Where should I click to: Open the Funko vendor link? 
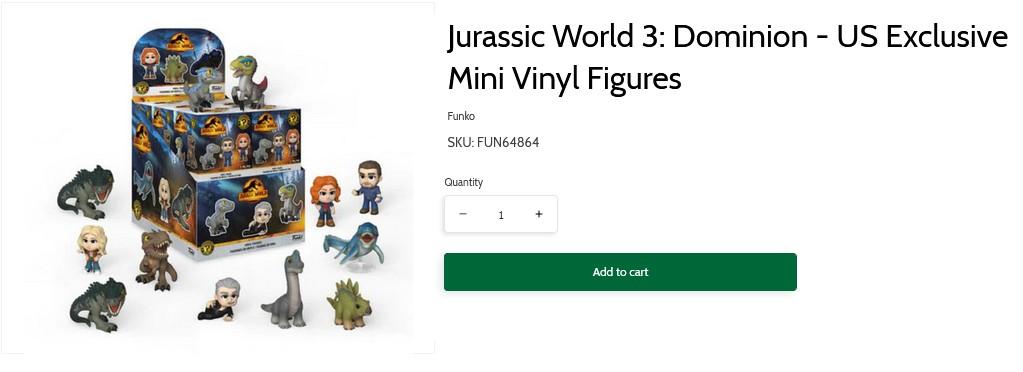[x=461, y=116]
